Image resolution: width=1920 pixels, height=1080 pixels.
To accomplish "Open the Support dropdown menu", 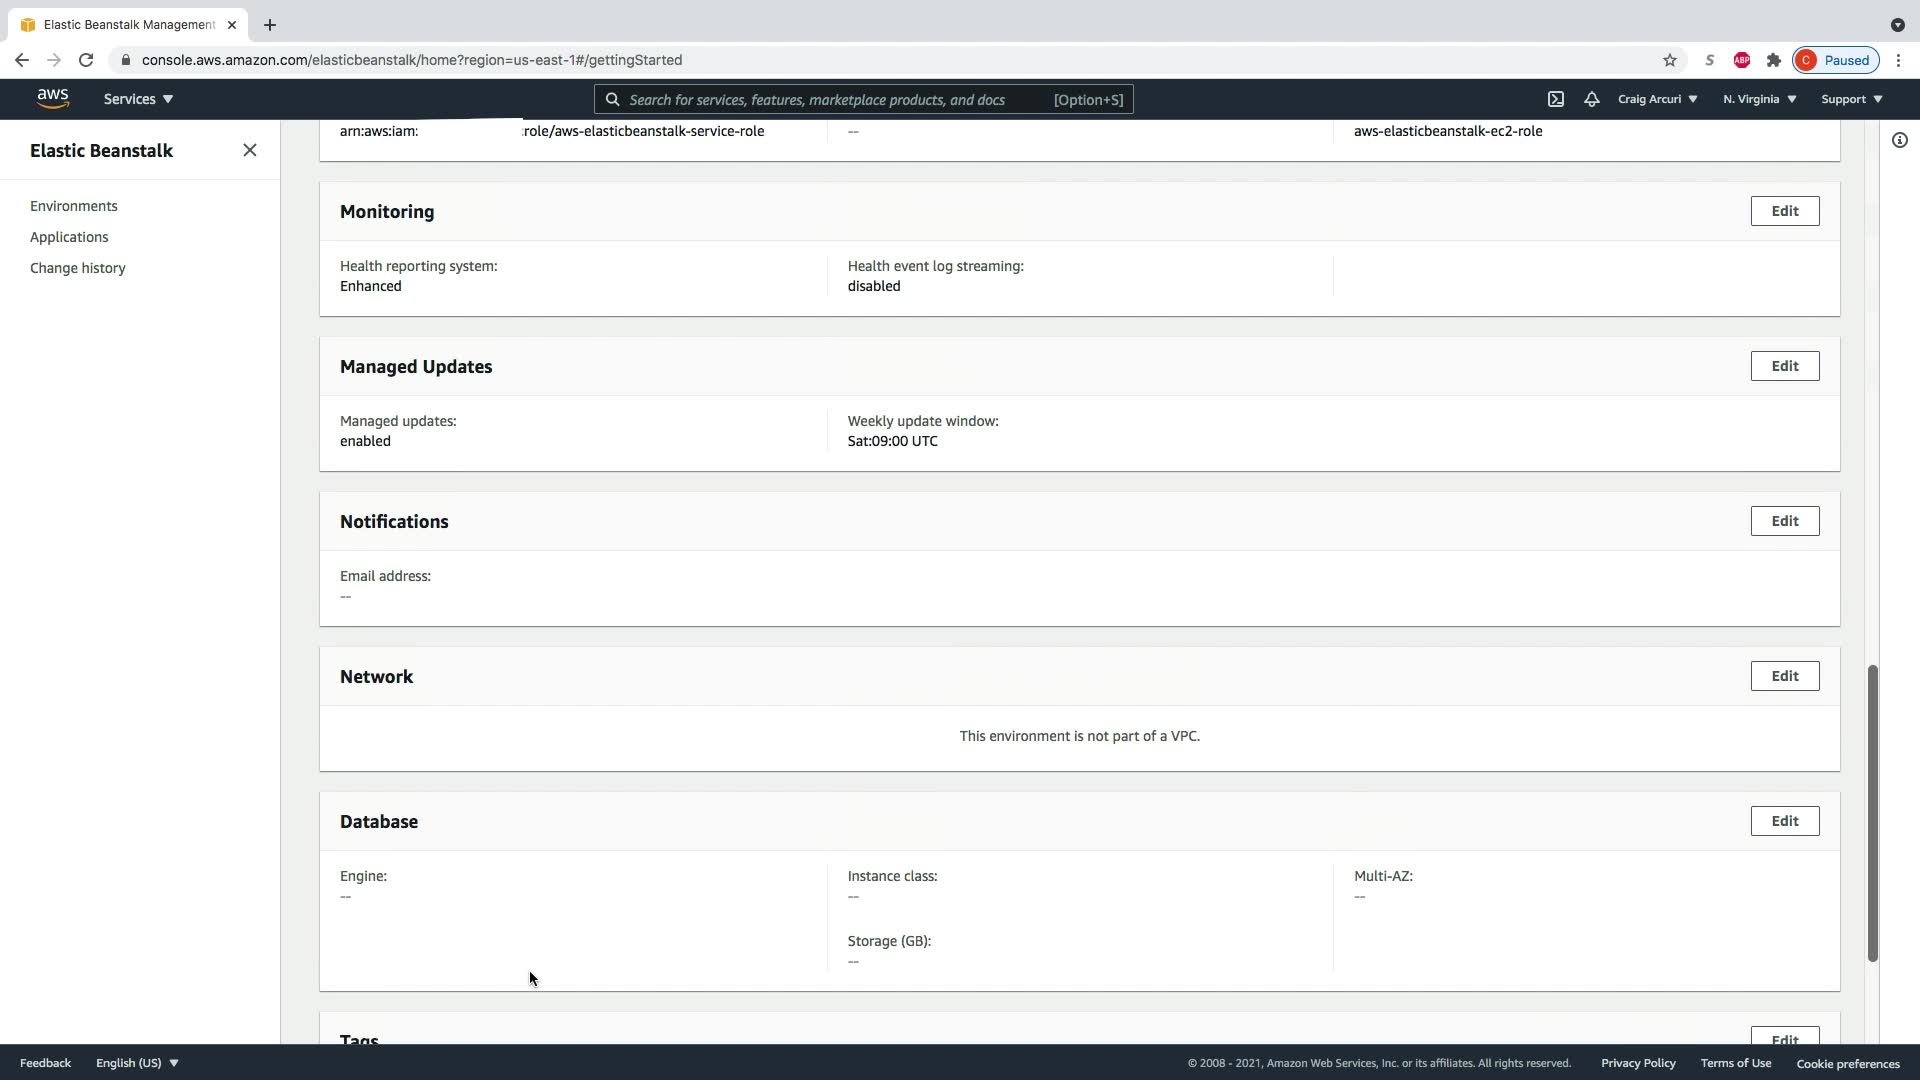I will [x=1851, y=99].
